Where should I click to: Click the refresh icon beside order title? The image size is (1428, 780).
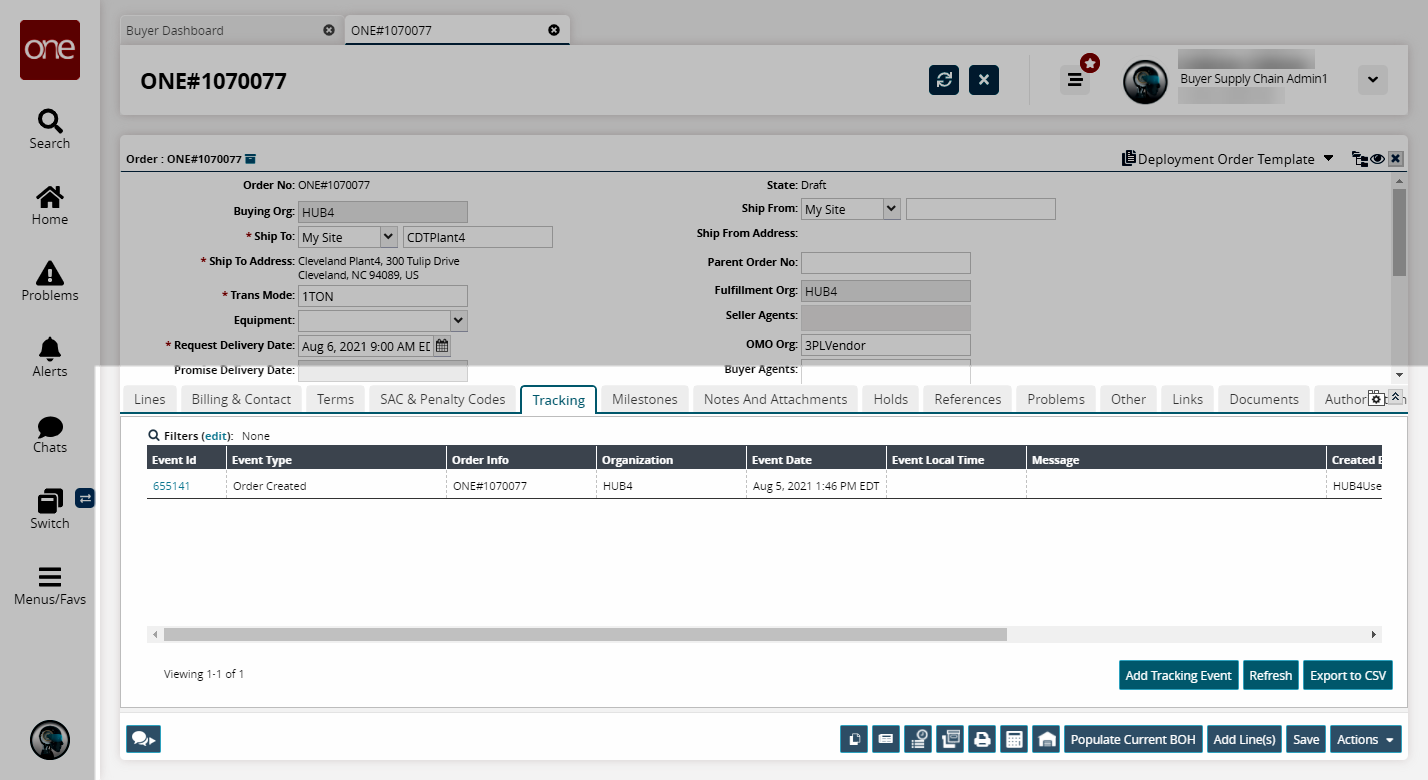click(x=943, y=80)
